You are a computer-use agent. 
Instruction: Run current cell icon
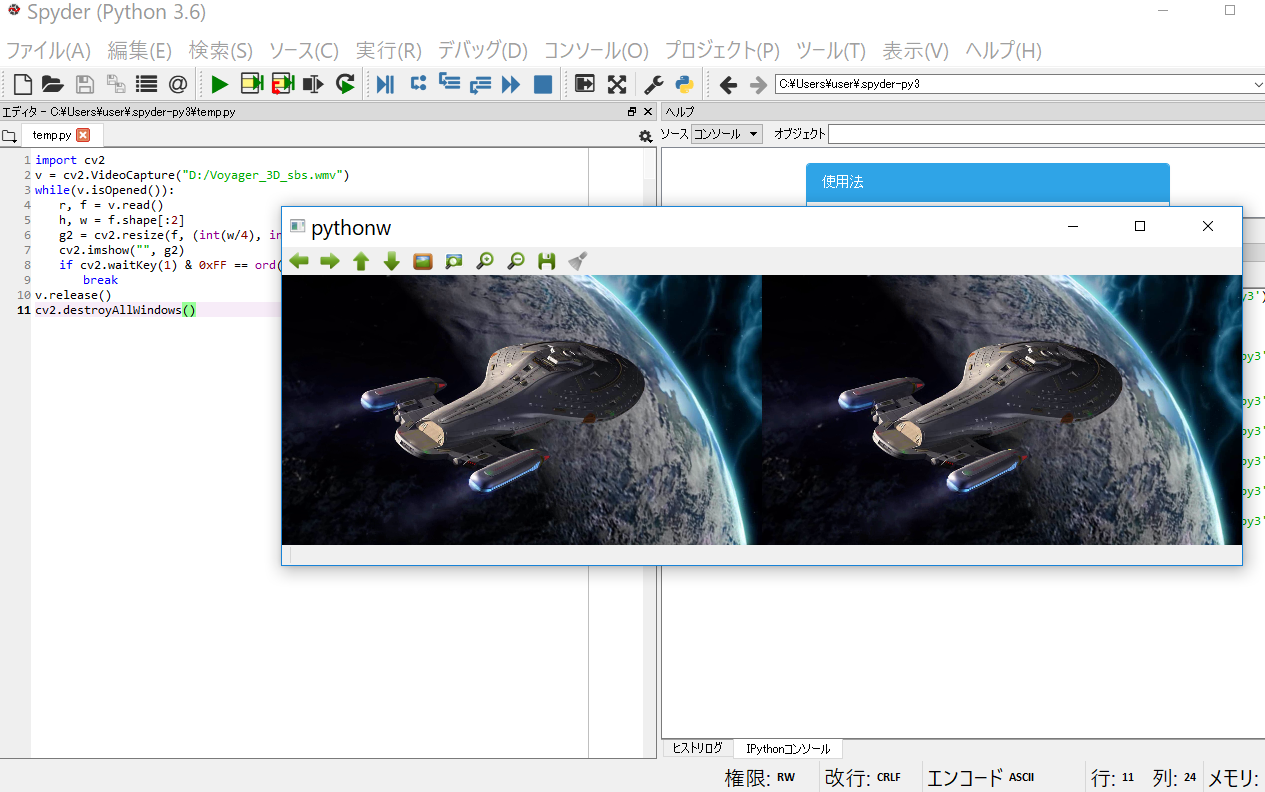point(251,85)
